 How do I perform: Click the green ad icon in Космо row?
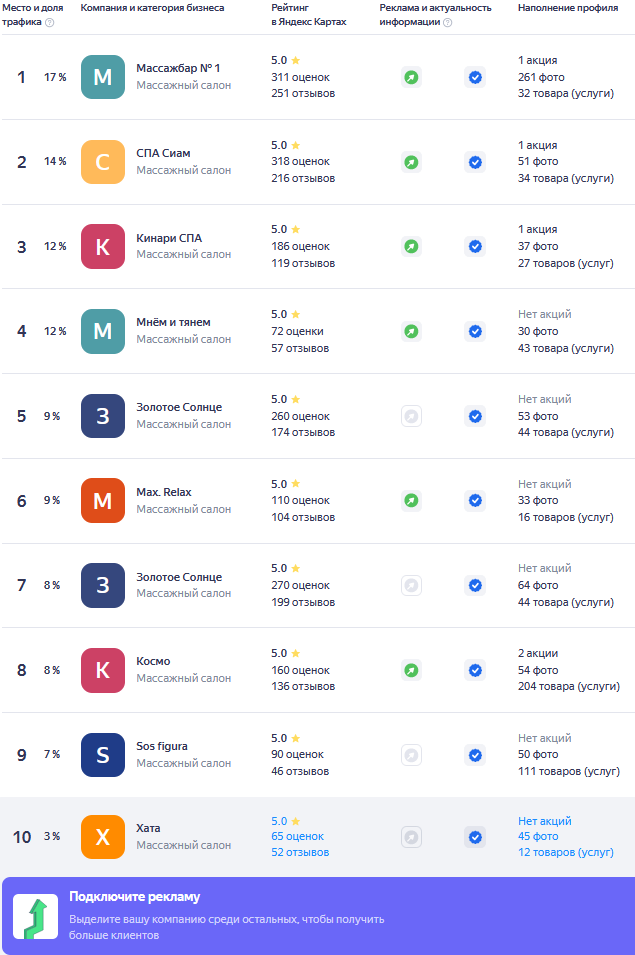coord(412,670)
